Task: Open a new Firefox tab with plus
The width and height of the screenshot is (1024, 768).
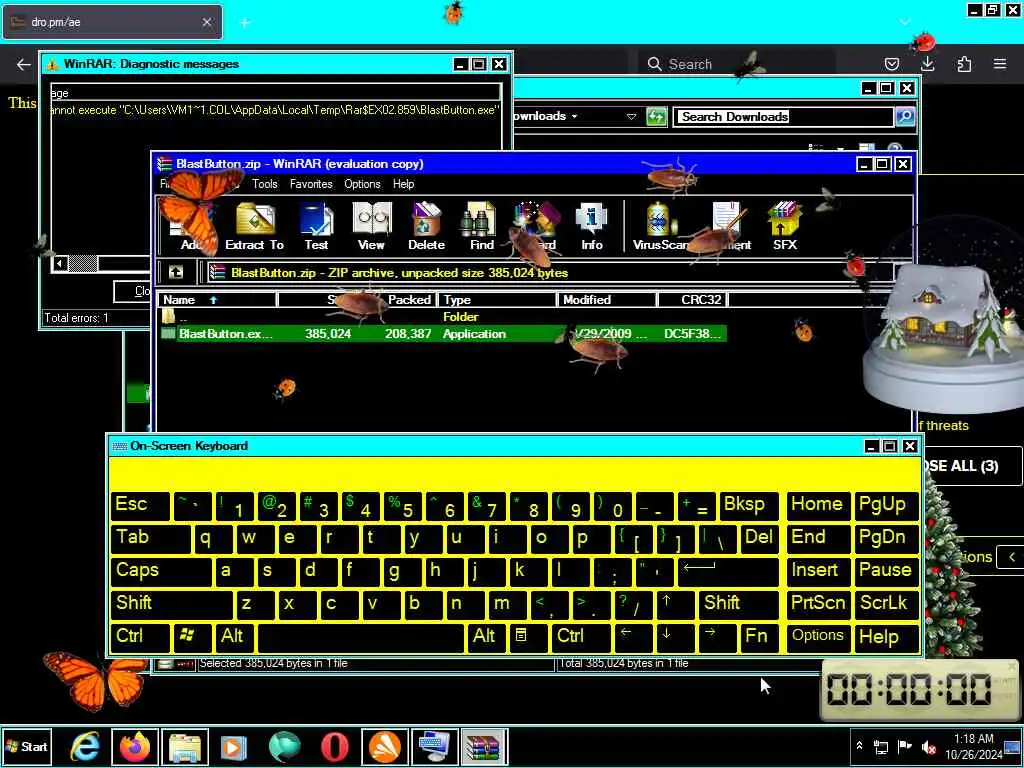Action: [245, 23]
